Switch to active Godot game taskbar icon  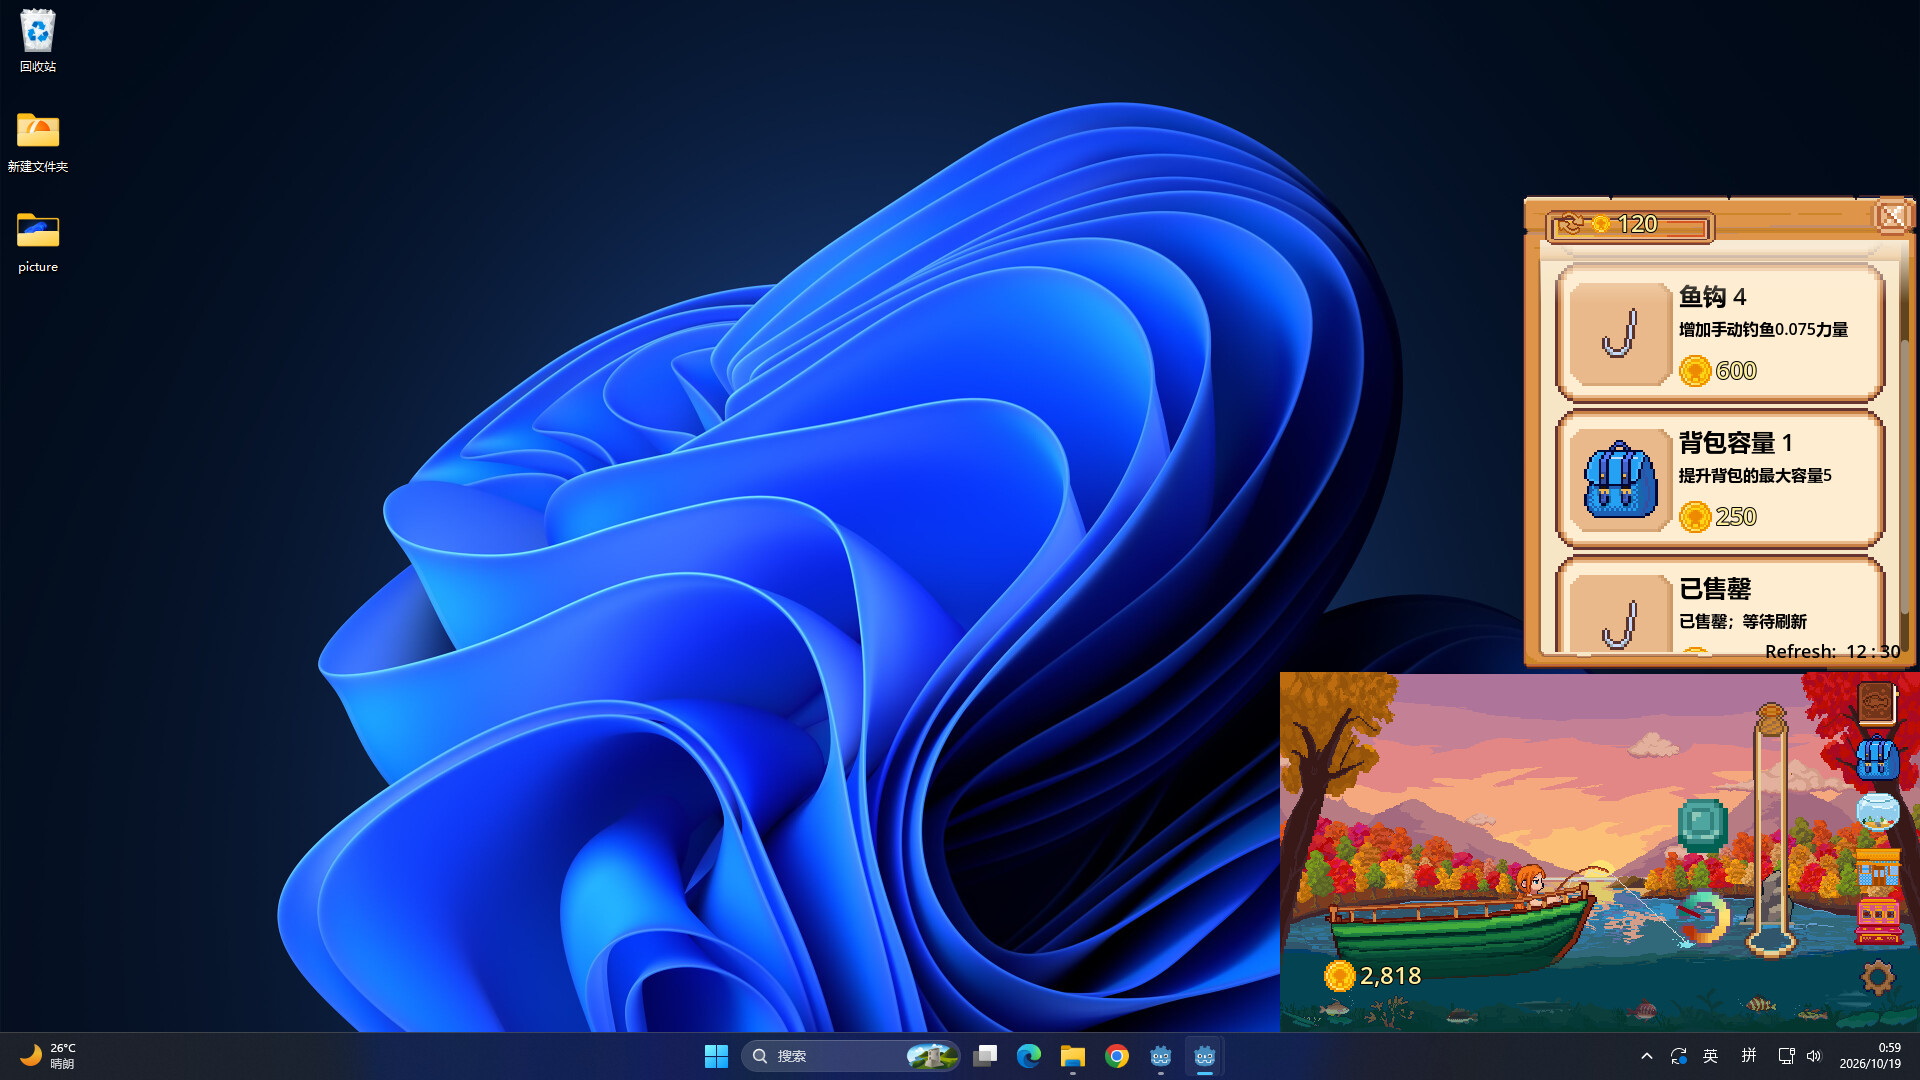[1205, 1056]
